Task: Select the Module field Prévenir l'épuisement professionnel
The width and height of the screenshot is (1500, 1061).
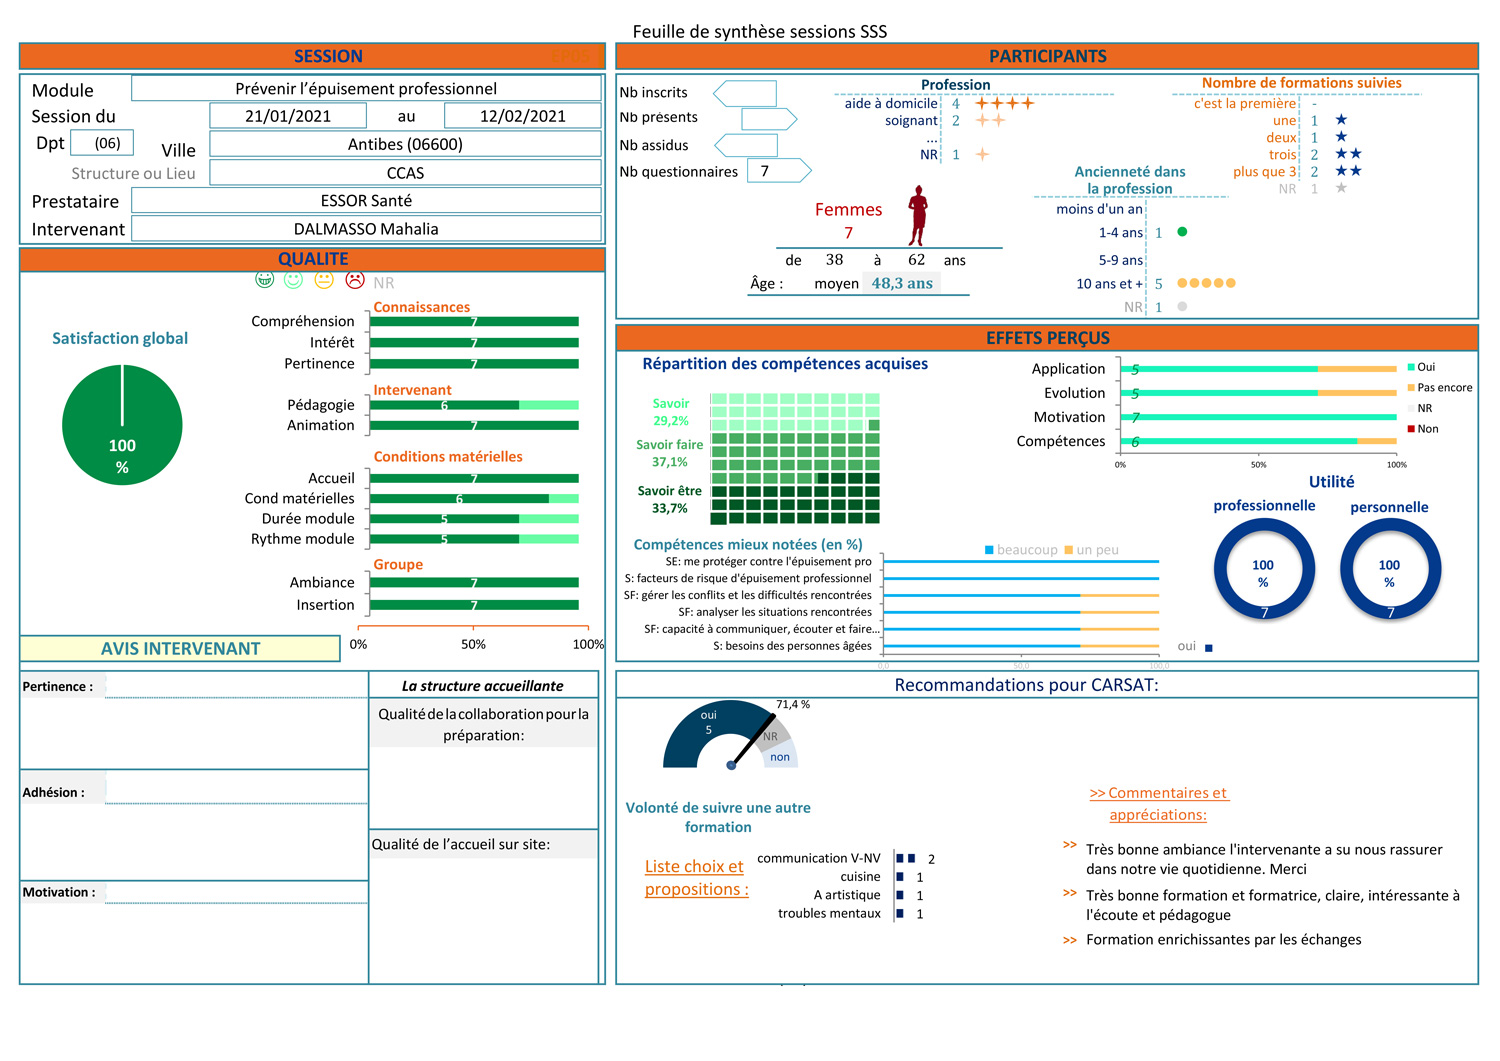Action: coord(366,88)
